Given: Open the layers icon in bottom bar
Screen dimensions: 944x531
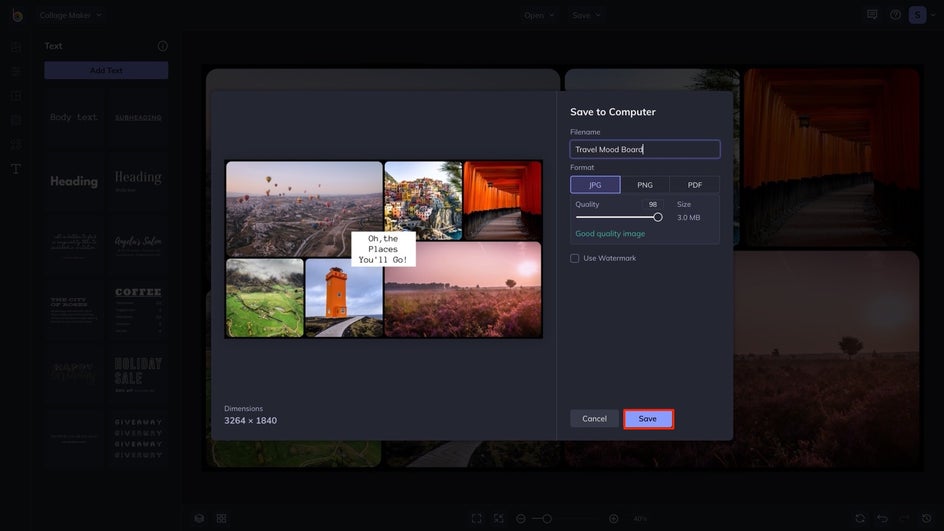Looking at the screenshot, I should (x=199, y=518).
